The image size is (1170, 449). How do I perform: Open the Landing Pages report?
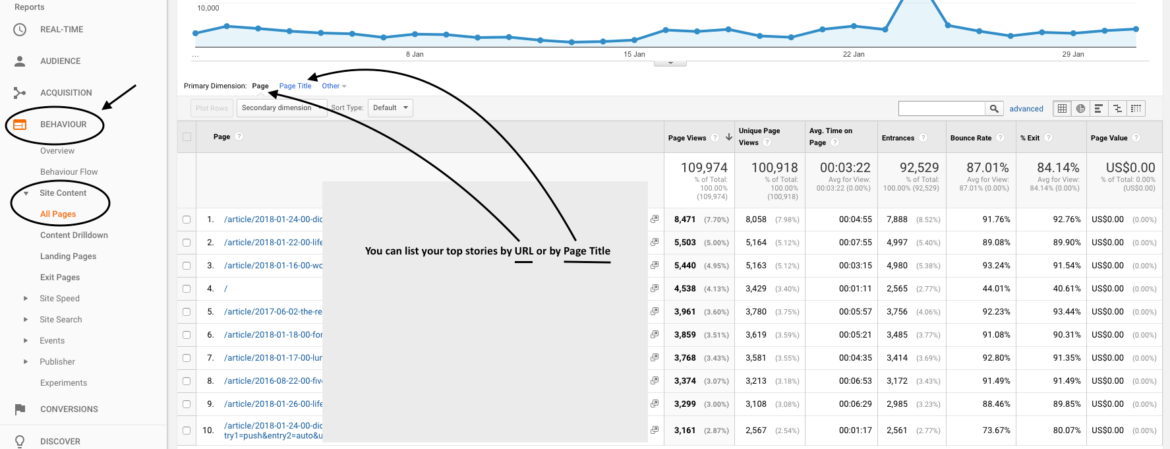[68, 256]
